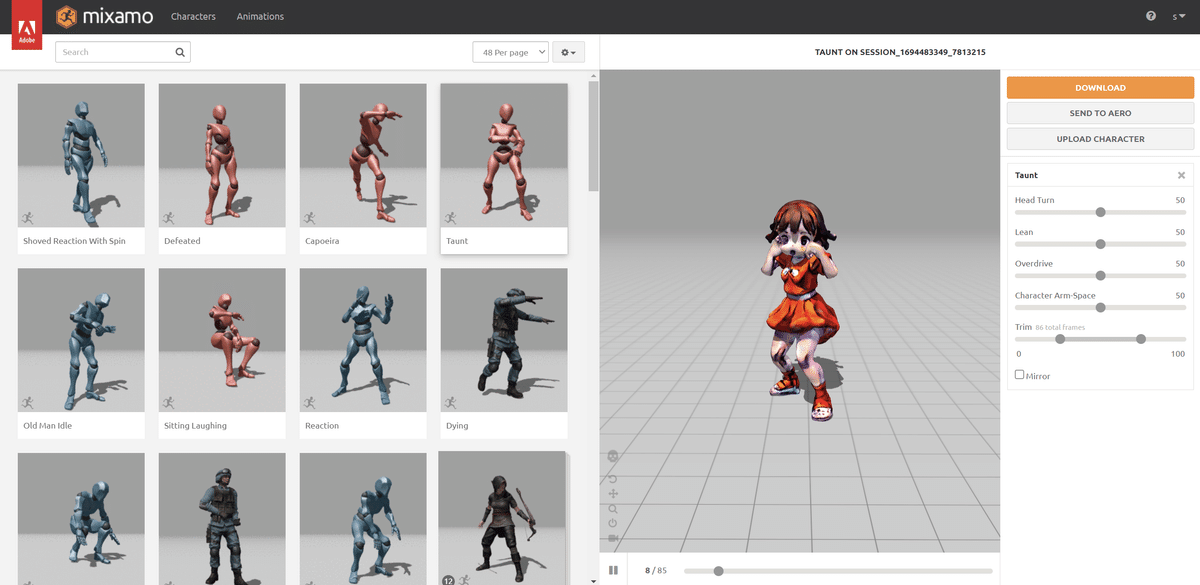Open the Animations tab

[260, 16]
